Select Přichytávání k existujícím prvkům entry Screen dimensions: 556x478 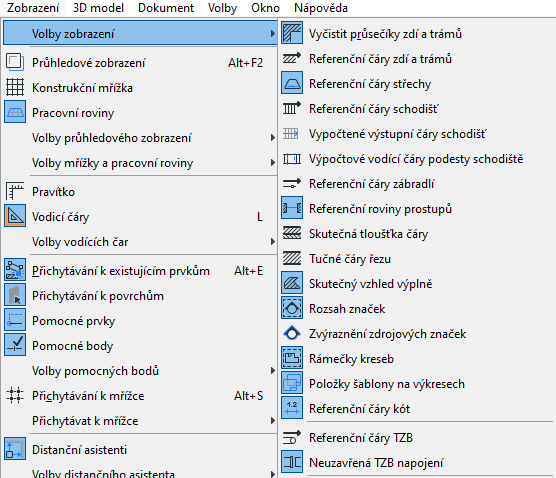pos(140,271)
